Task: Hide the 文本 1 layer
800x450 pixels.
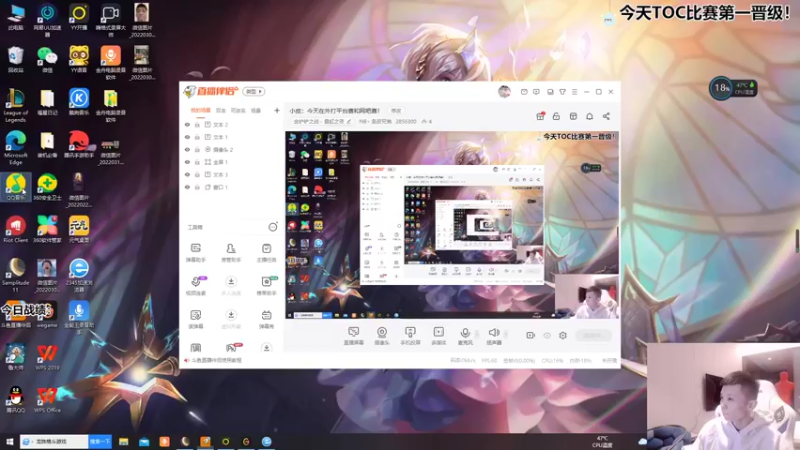Action: (x=187, y=137)
